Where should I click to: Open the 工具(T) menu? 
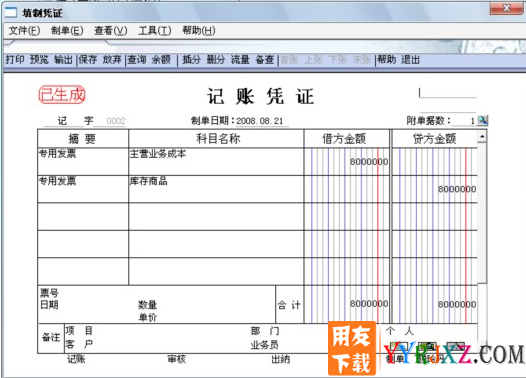(155, 31)
